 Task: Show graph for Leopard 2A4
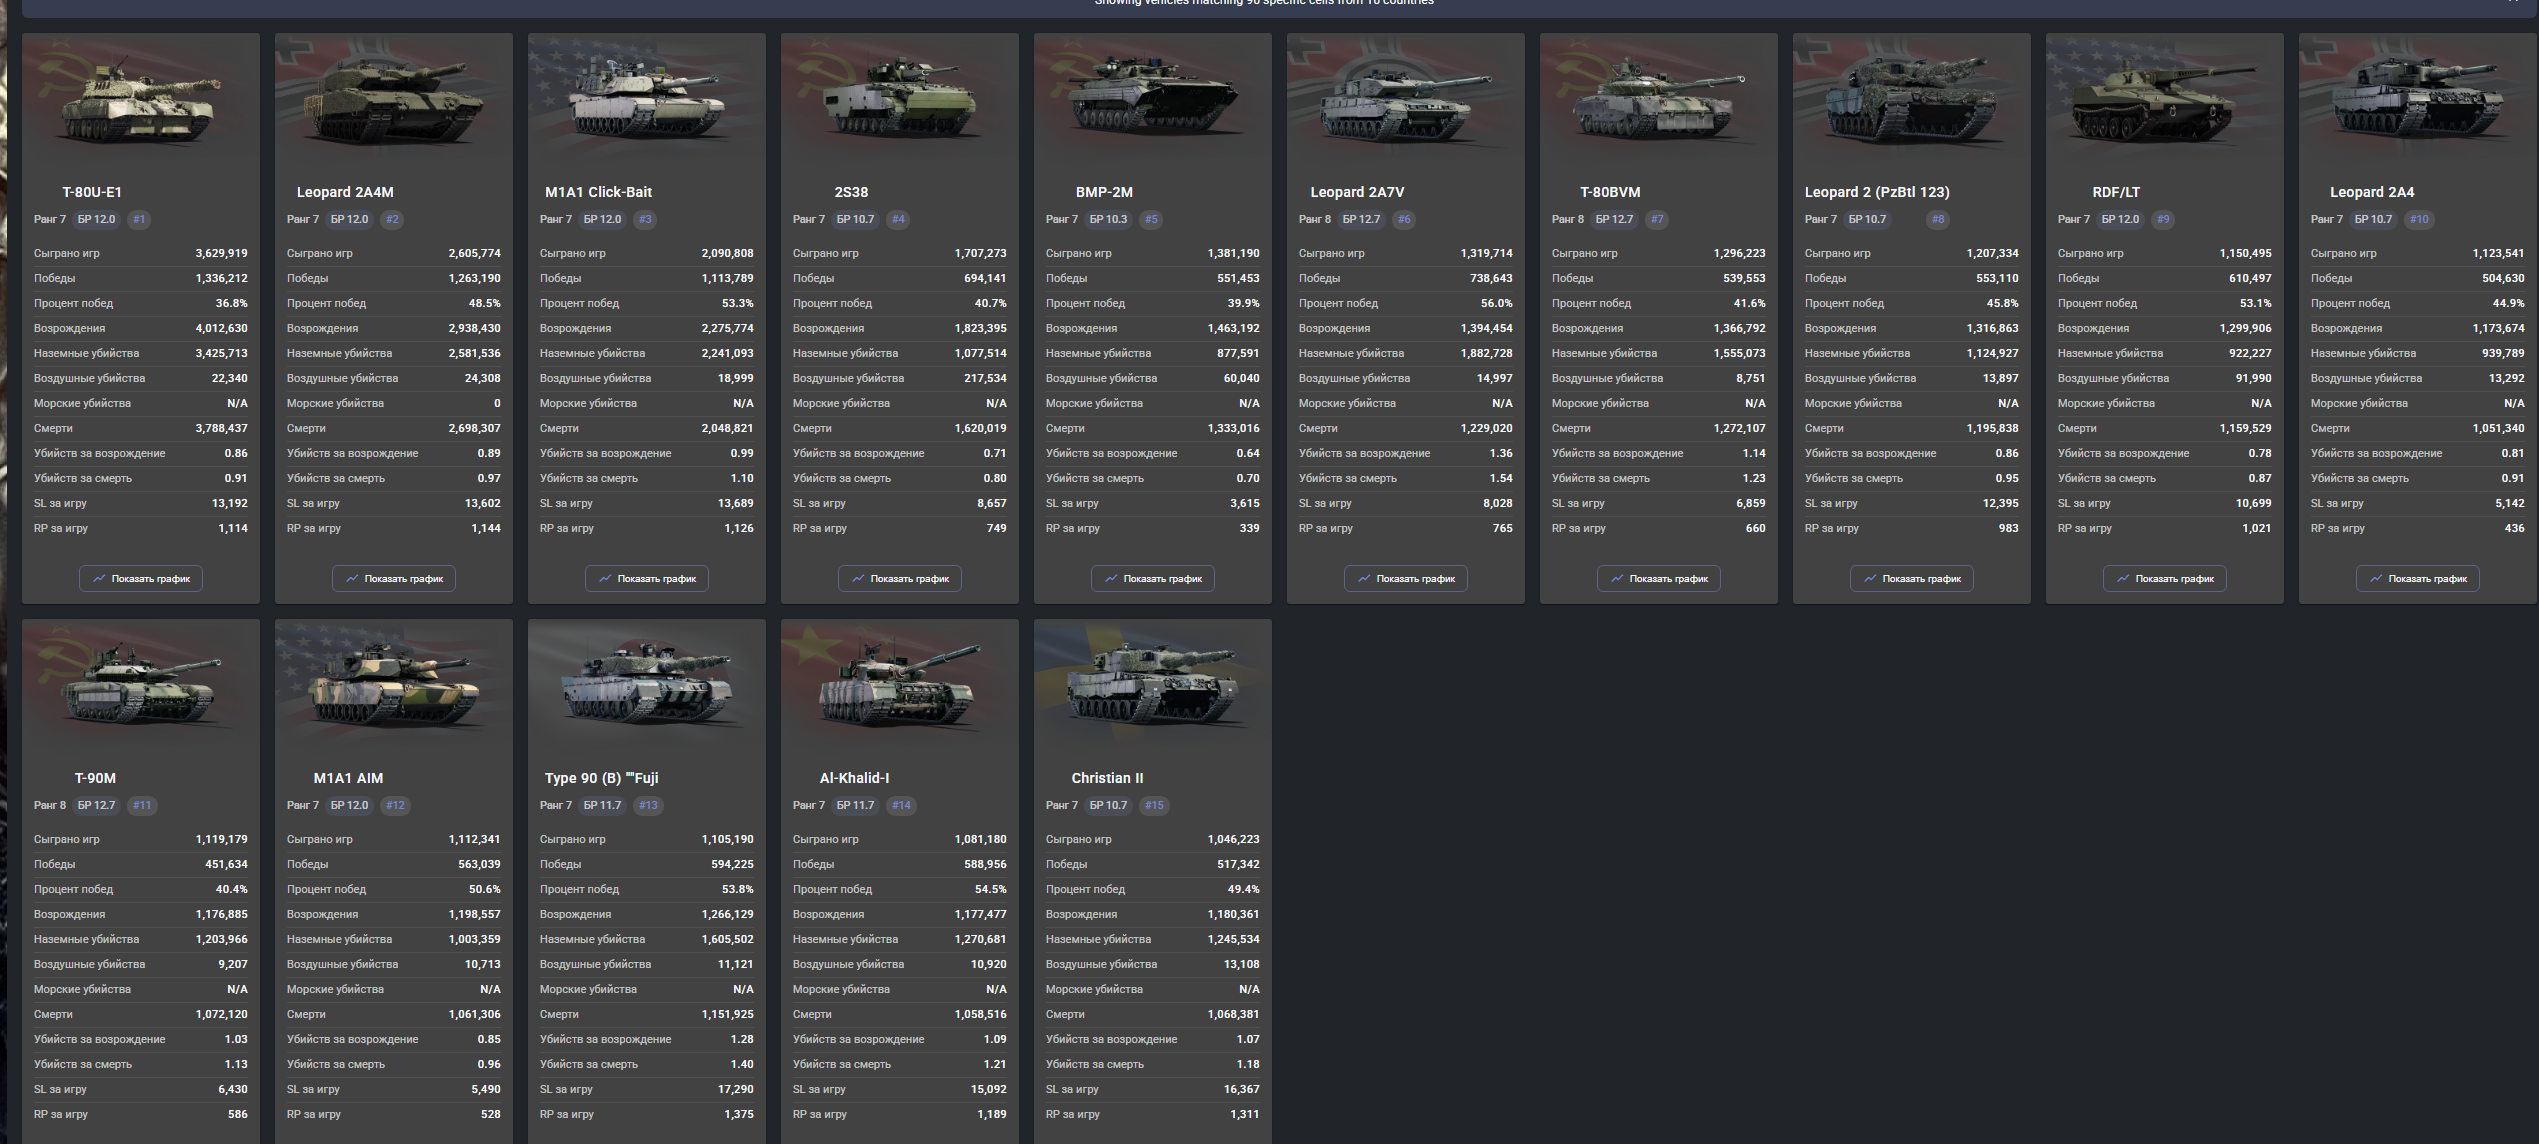[2418, 578]
